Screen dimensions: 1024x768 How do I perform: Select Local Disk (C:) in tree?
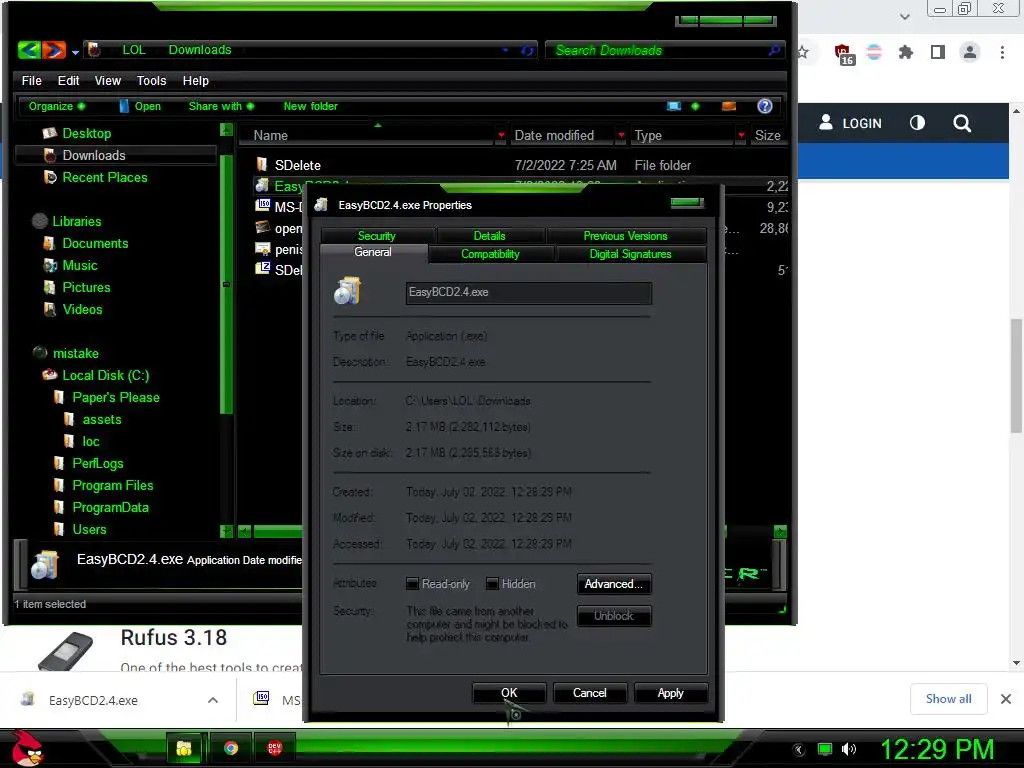point(105,376)
